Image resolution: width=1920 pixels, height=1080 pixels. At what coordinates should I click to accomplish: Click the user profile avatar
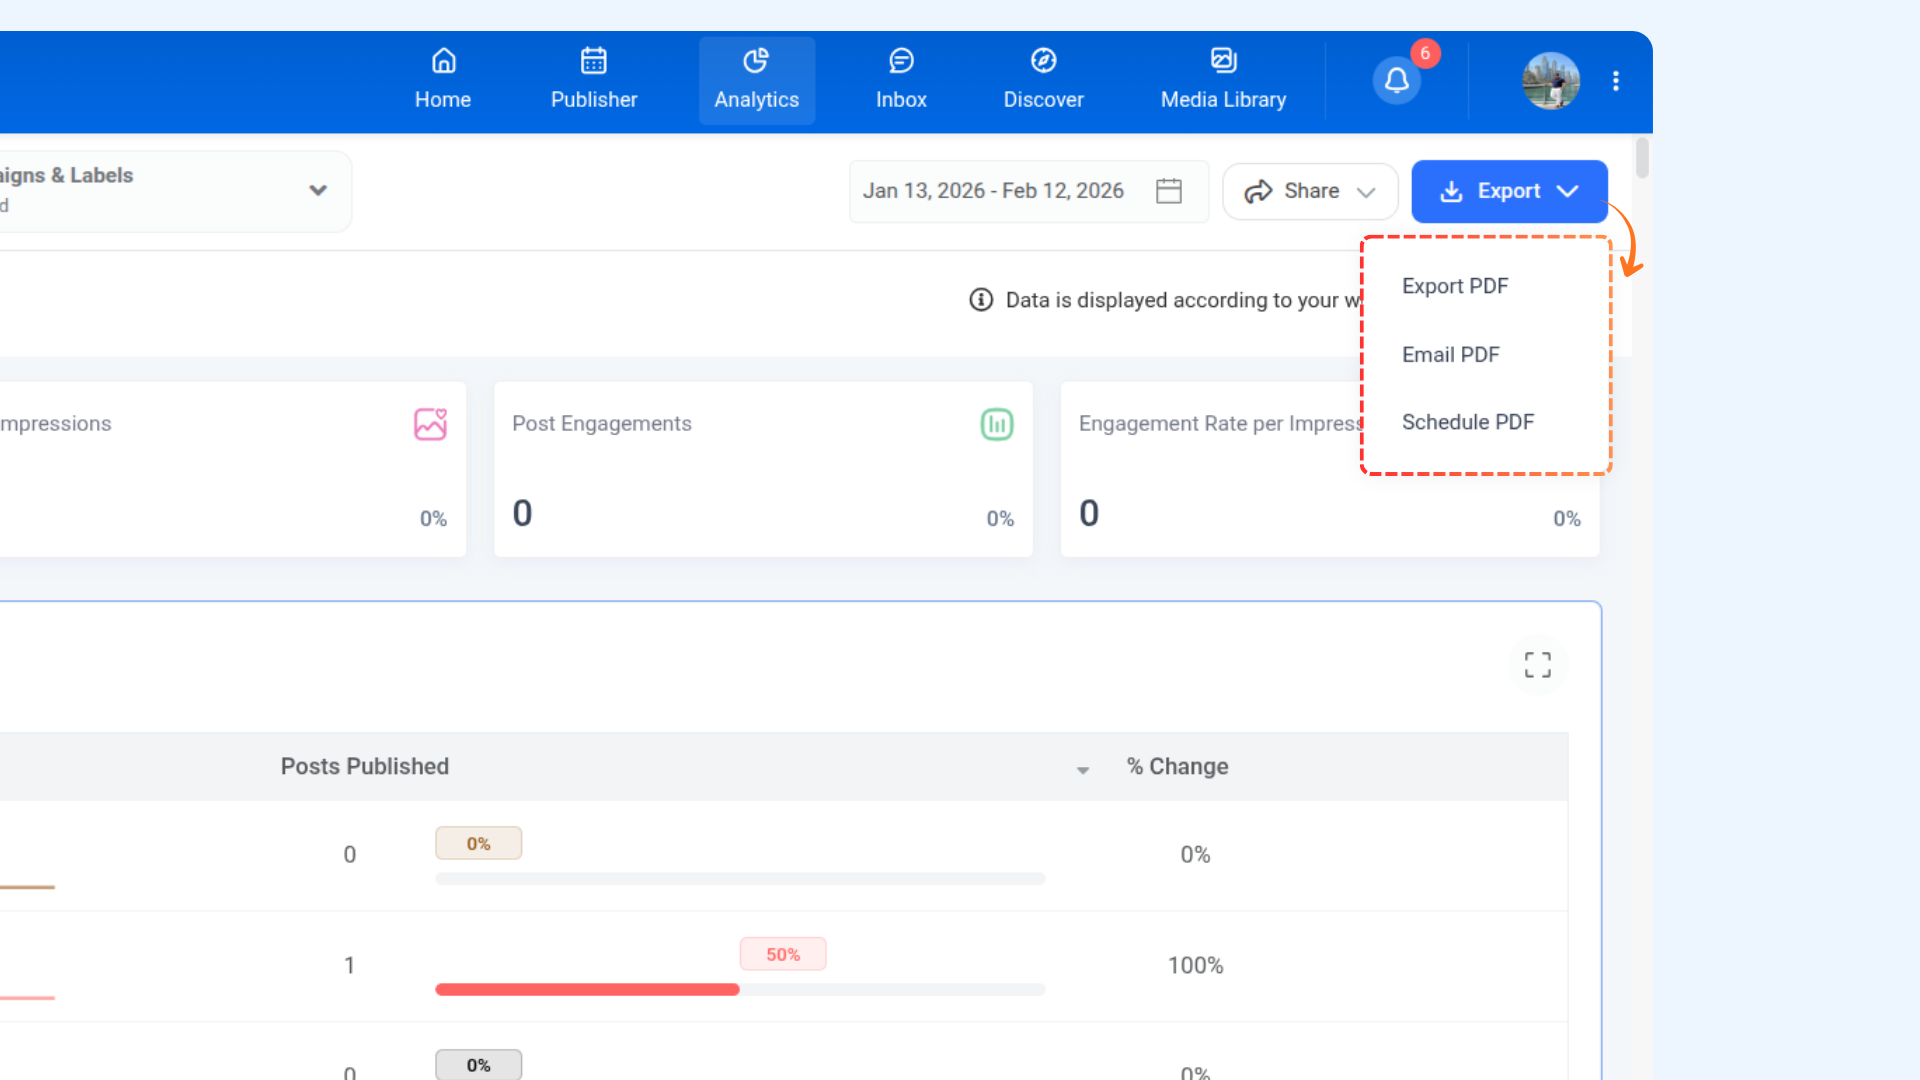coord(1550,81)
